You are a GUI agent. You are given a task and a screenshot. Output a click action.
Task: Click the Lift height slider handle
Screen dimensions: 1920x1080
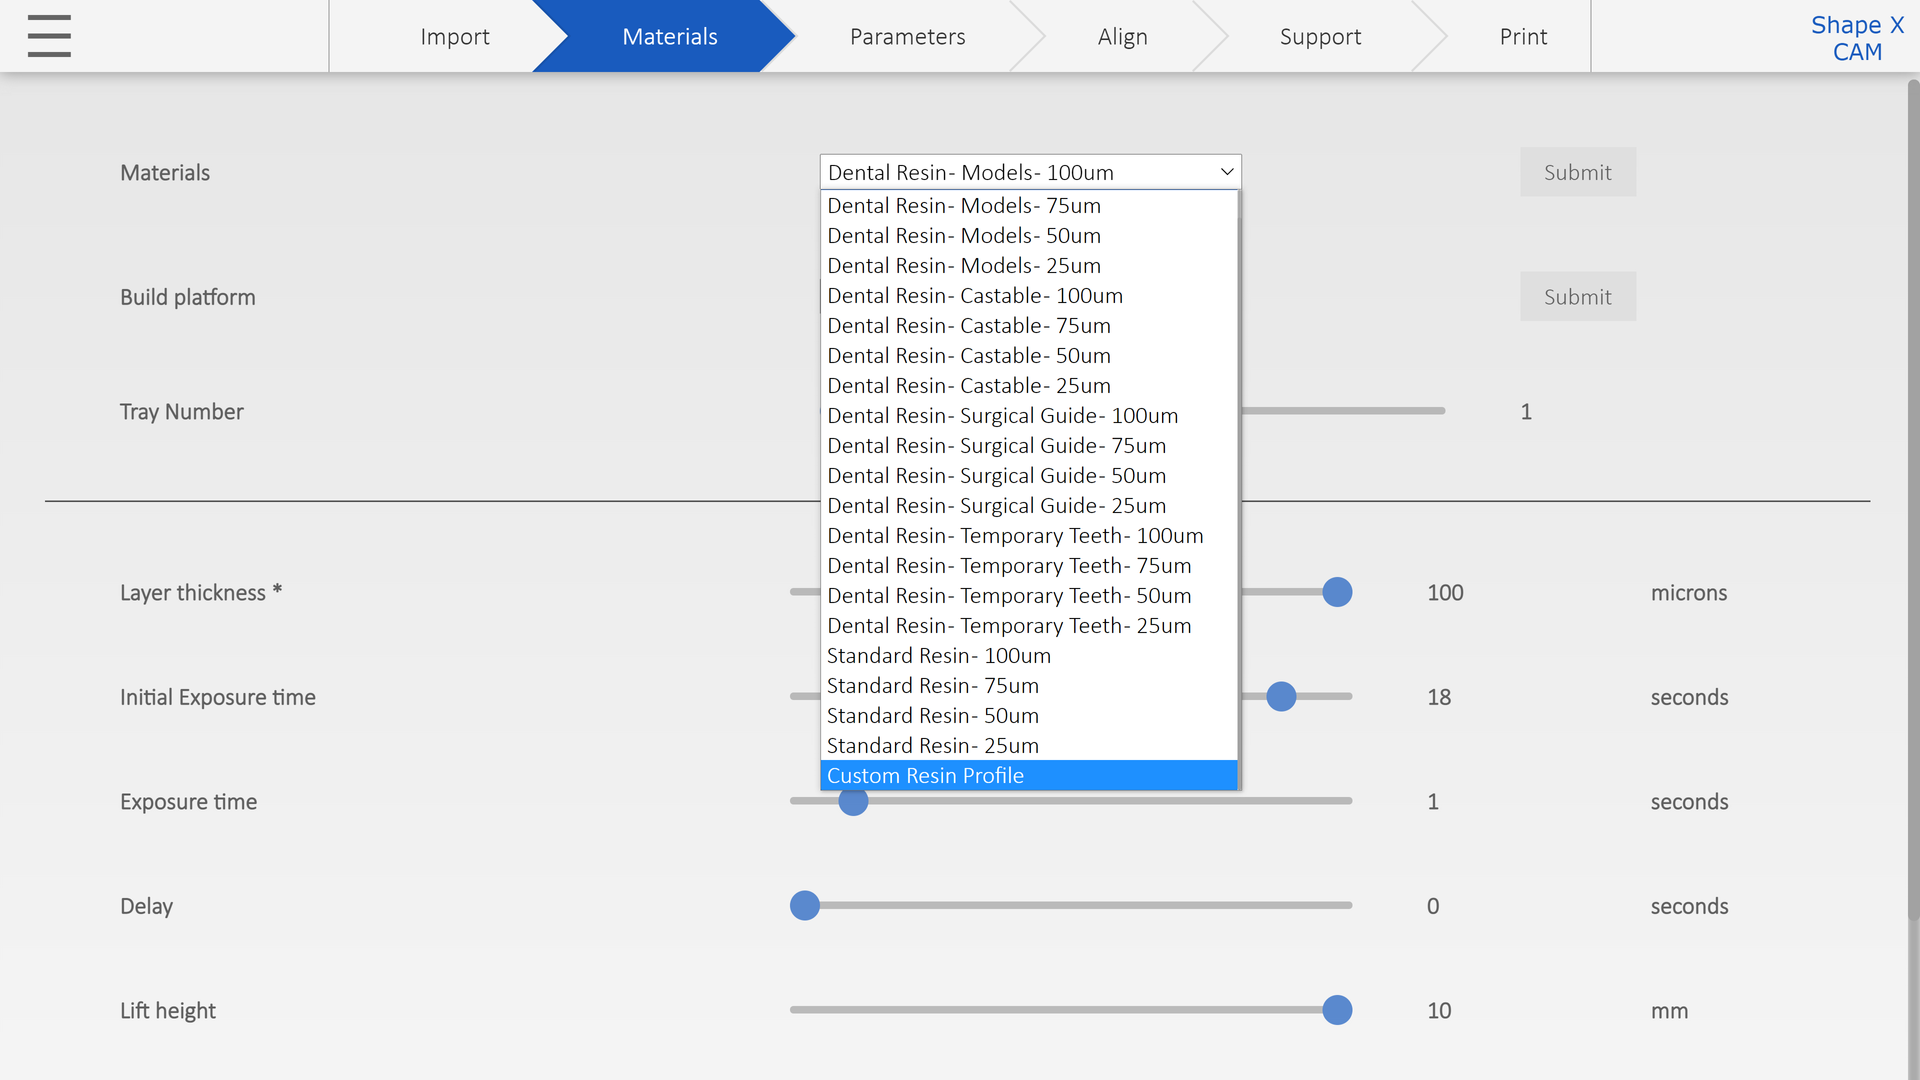click(x=1337, y=1010)
